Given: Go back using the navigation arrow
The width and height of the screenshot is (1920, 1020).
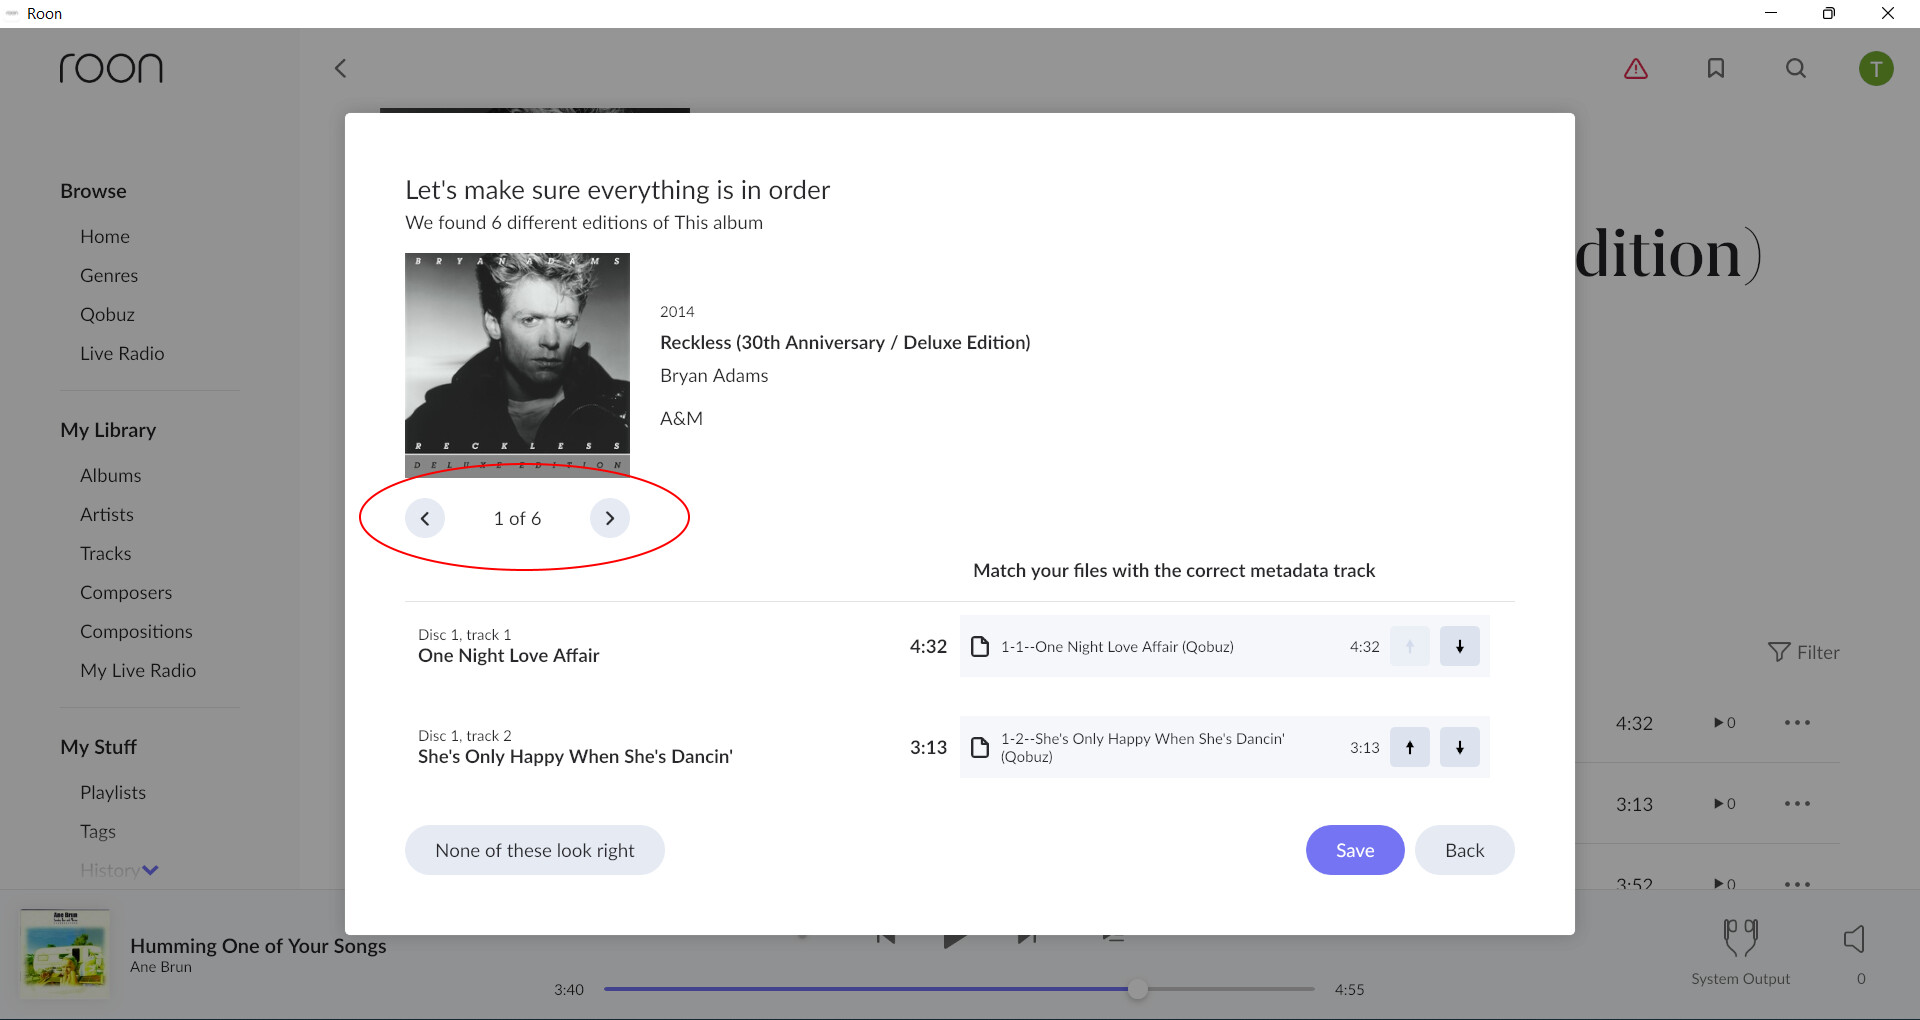Looking at the screenshot, I should pyautogui.click(x=340, y=68).
